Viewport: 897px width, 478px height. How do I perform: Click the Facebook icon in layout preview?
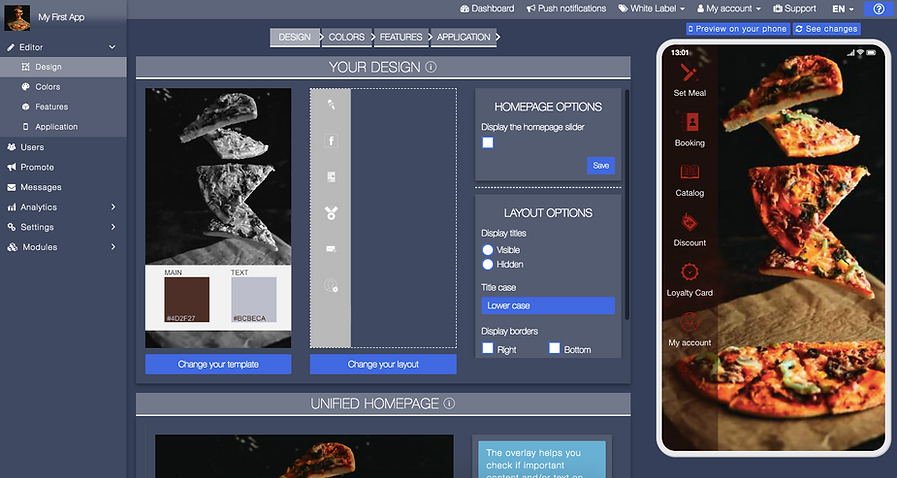tap(331, 141)
